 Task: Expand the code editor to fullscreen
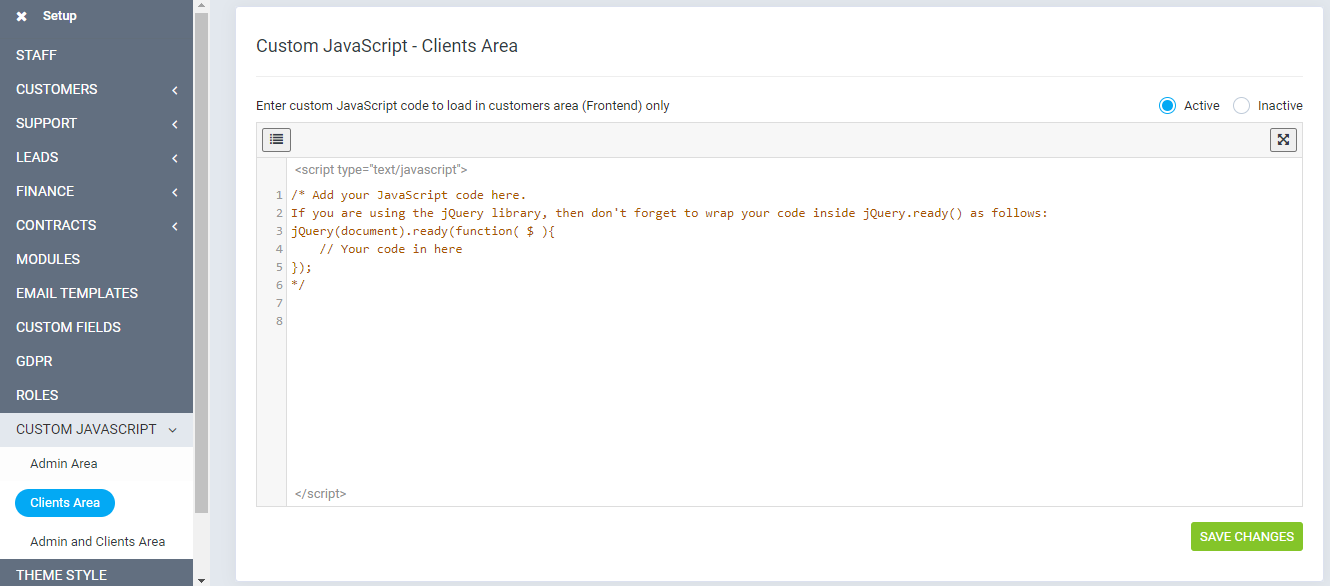click(1283, 139)
